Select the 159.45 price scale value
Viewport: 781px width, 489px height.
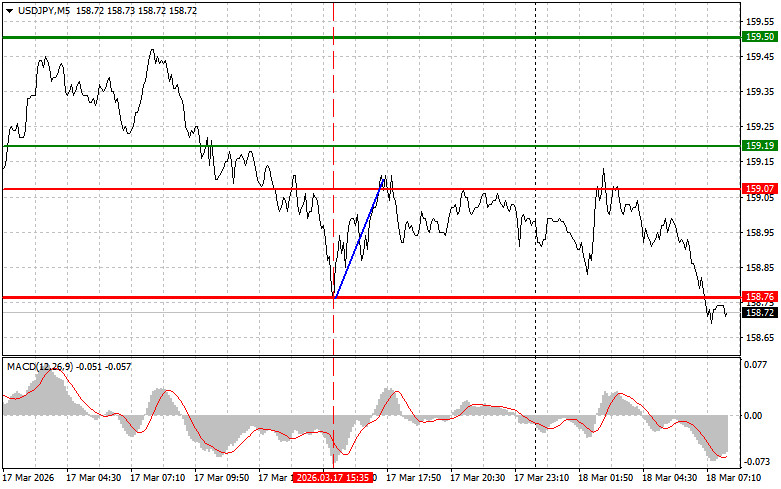coord(760,57)
